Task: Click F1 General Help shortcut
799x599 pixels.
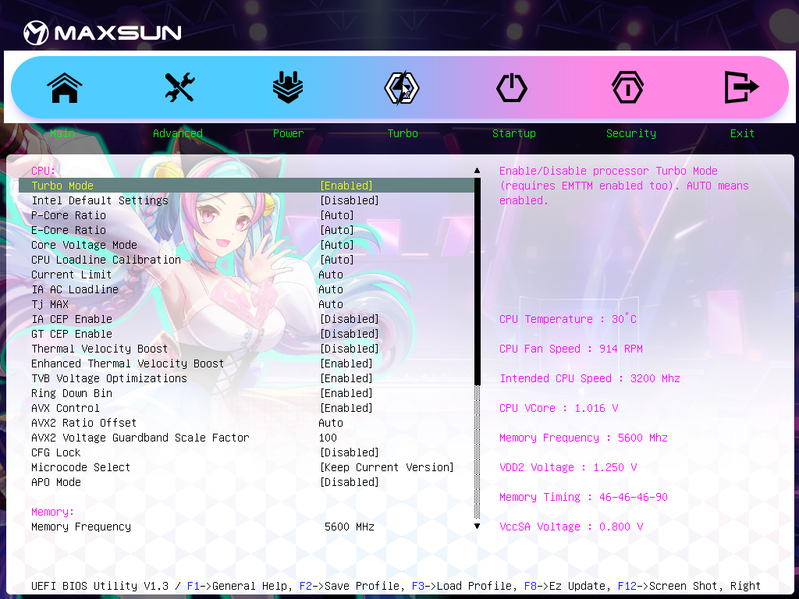Action: 239,586
